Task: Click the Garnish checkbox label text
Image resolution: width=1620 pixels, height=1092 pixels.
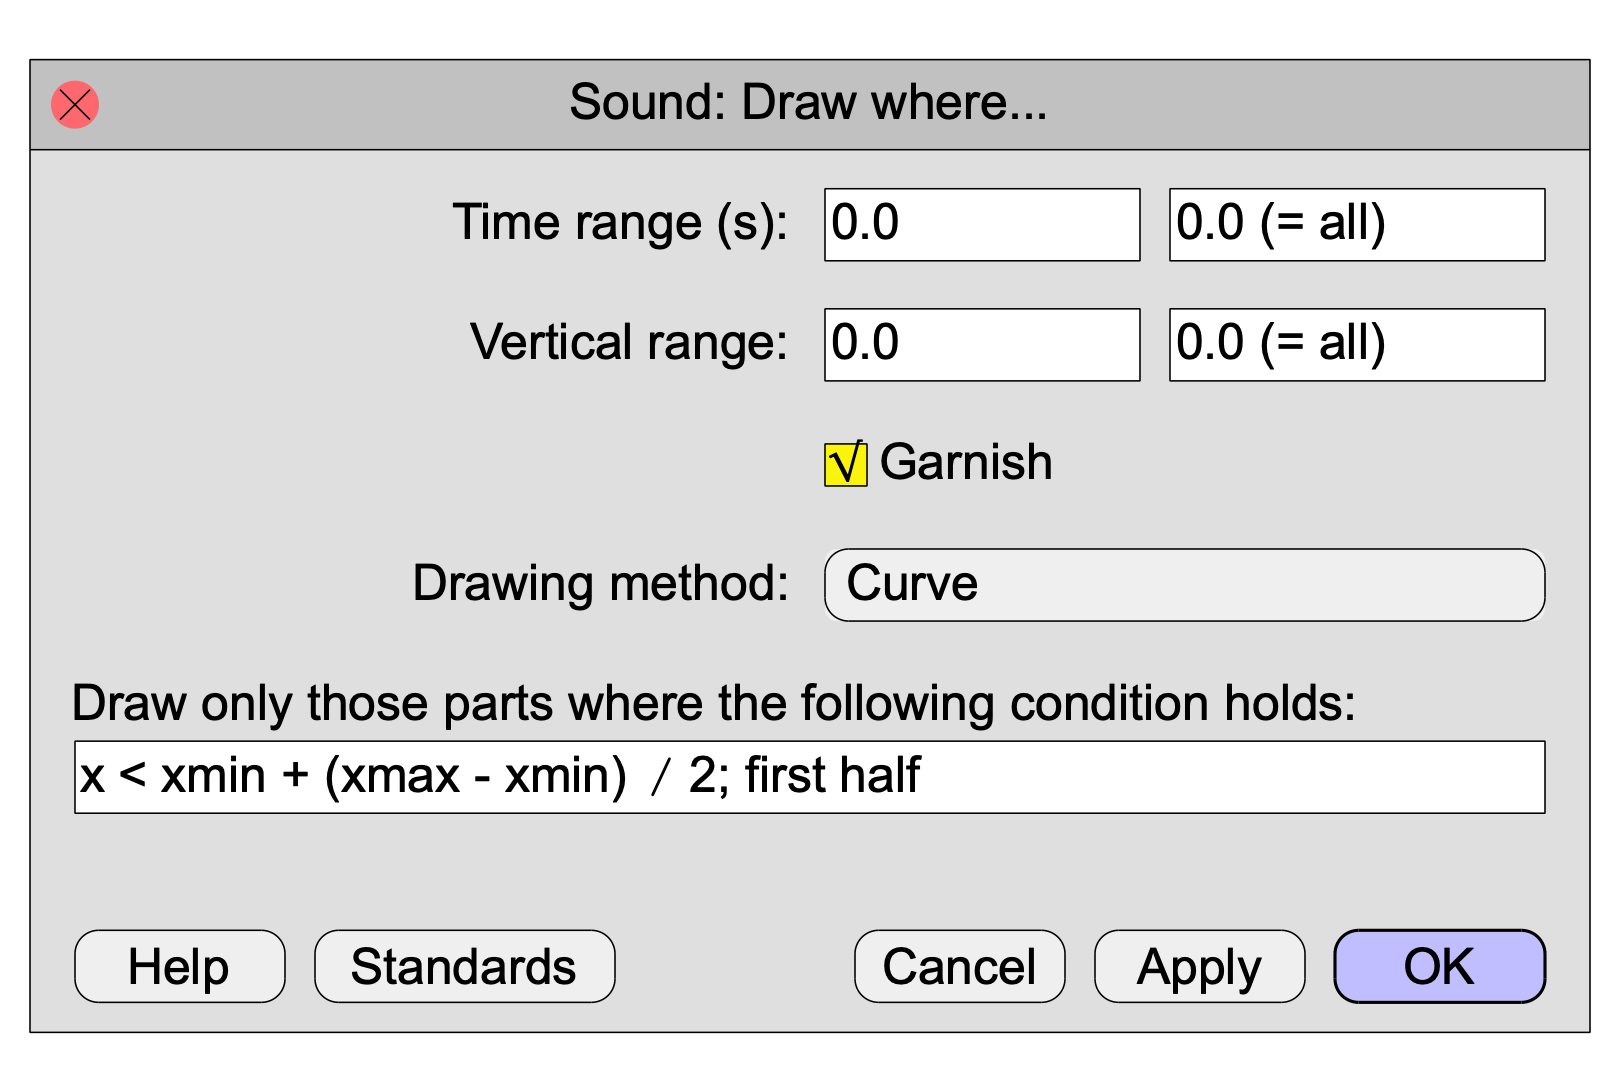Action: pos(965,463)
